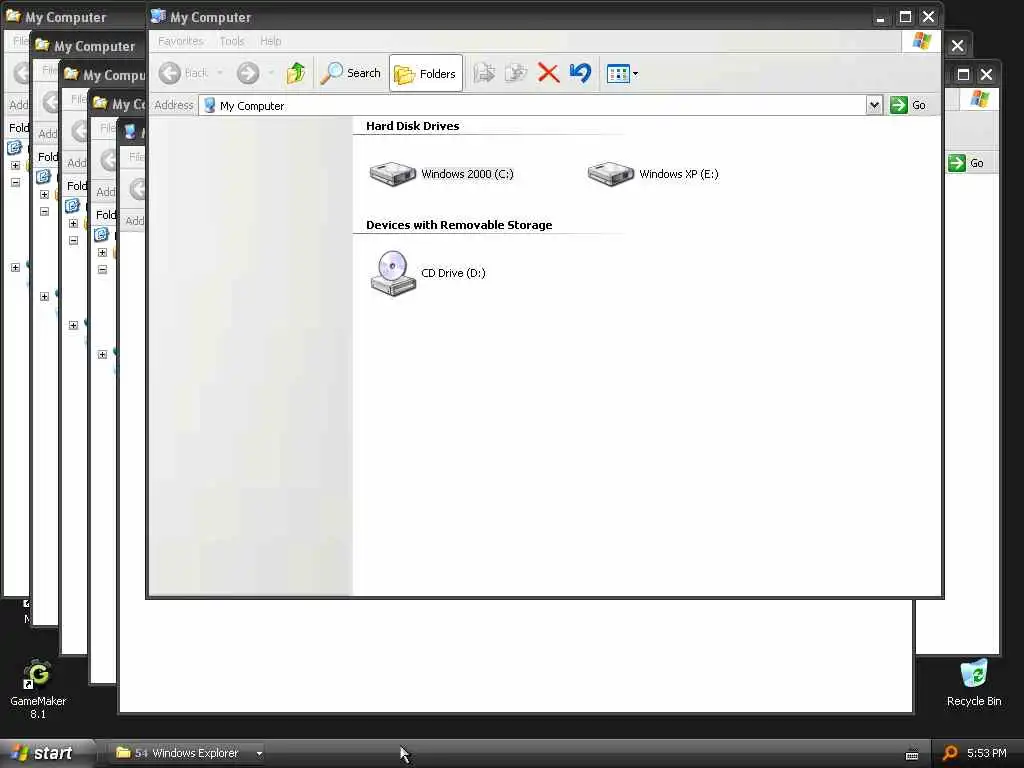The width and height of the screenshot is (1024, 768).
Task: Open the Back history dropdown arrow
Action: point(220,73)
